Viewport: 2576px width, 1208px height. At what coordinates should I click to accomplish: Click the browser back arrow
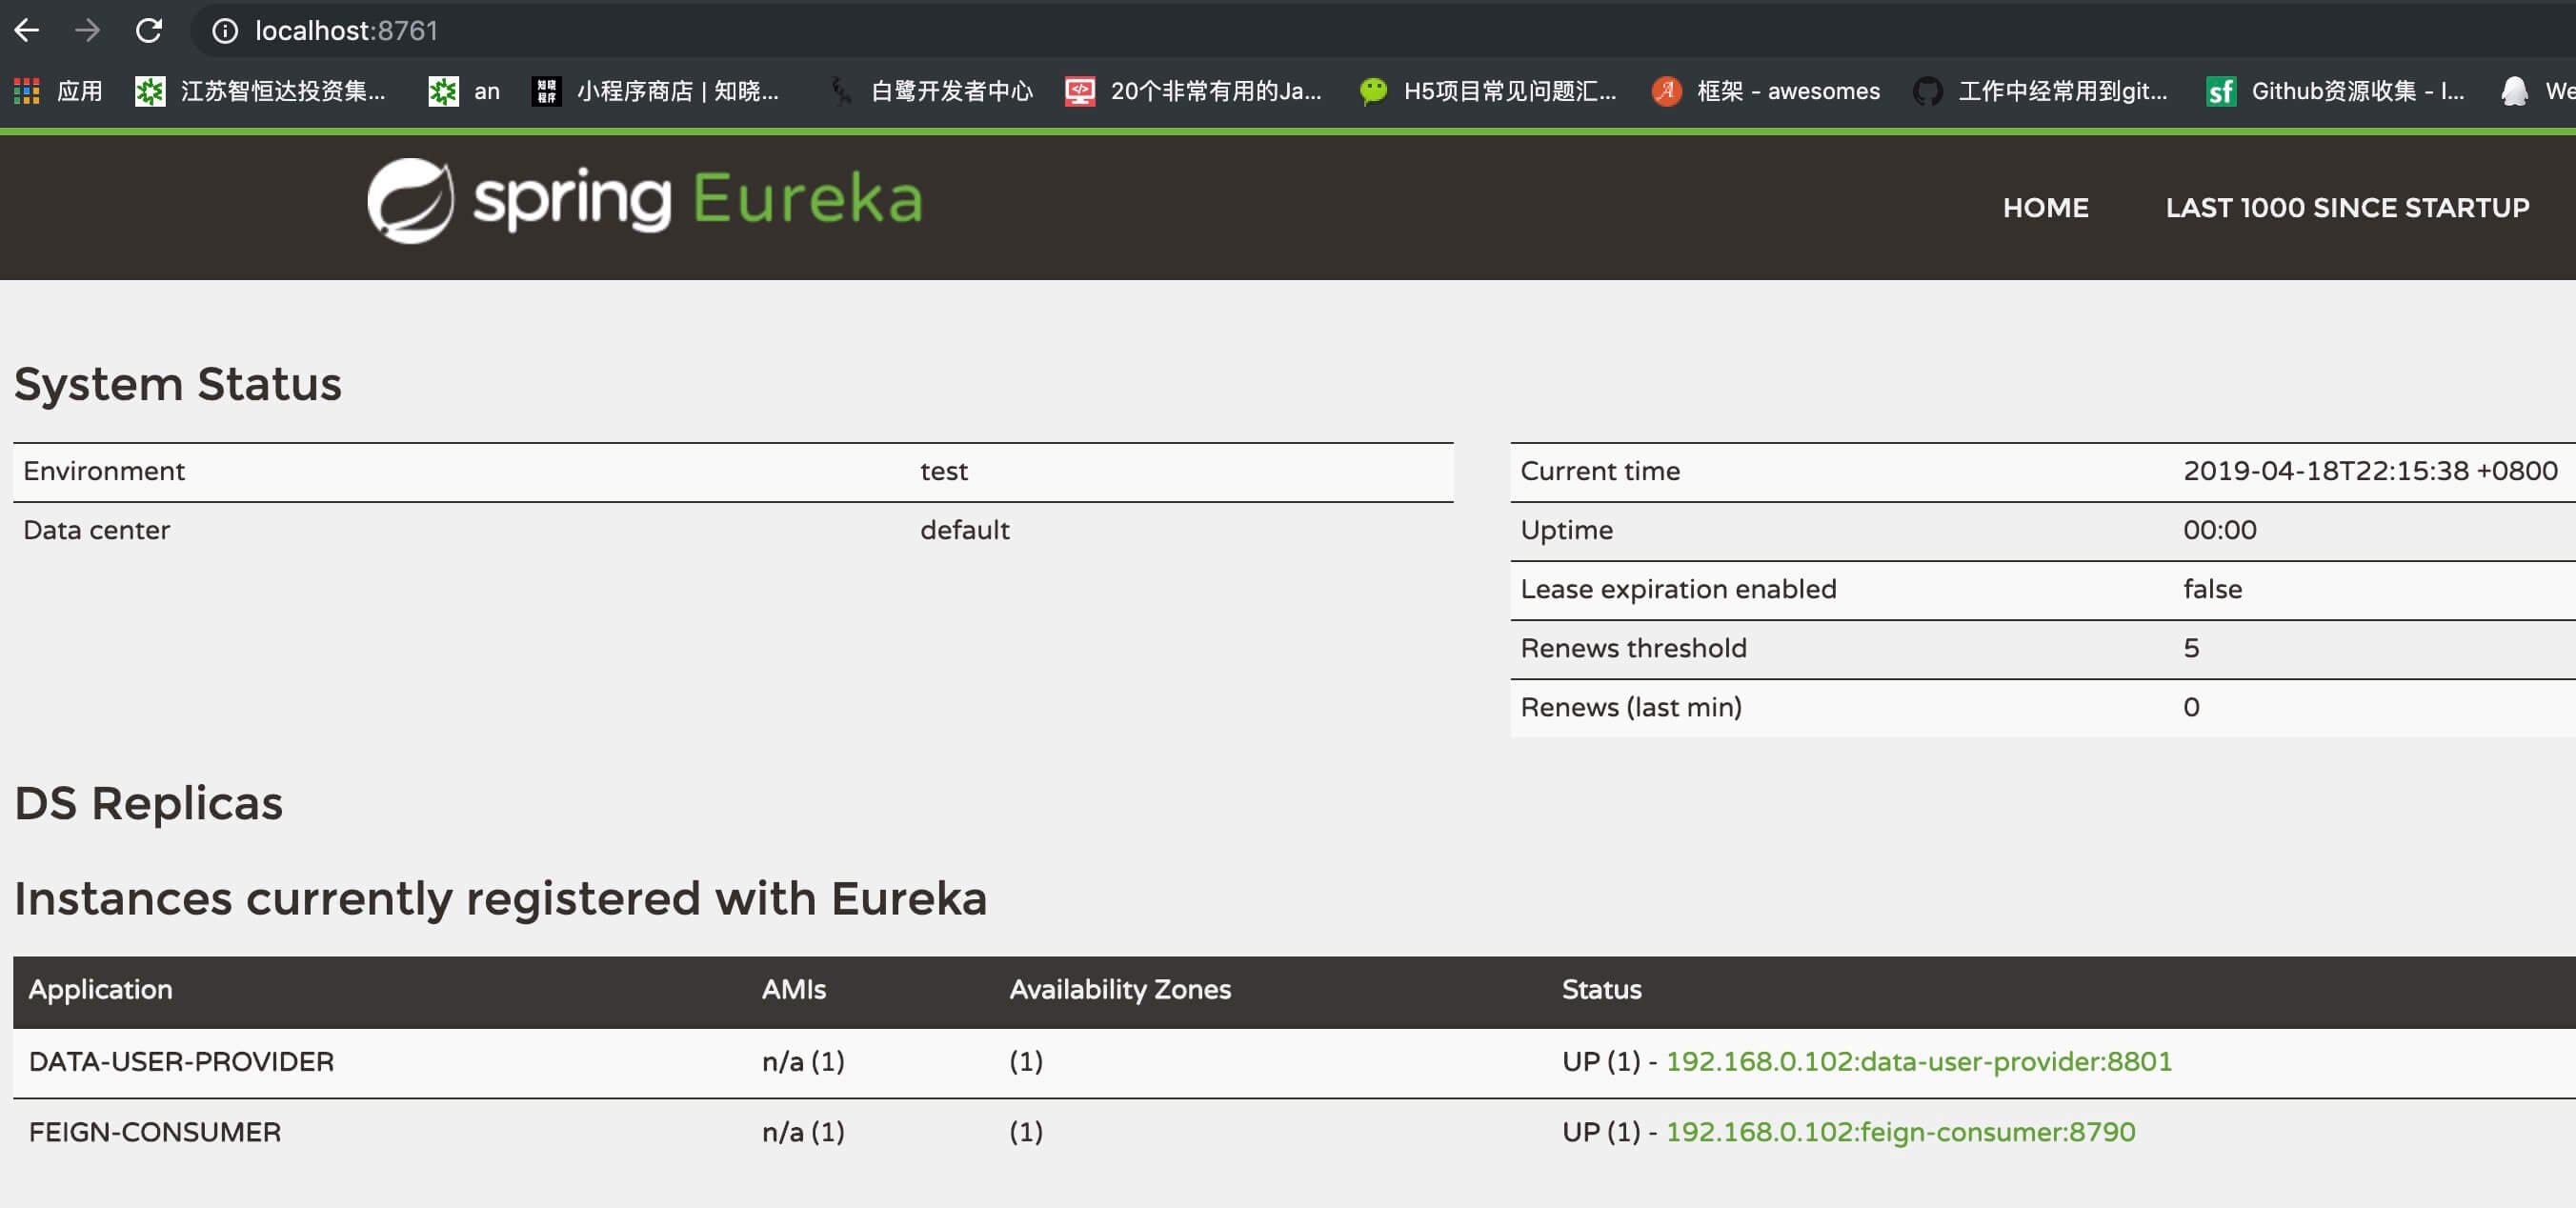click(27, 30)
